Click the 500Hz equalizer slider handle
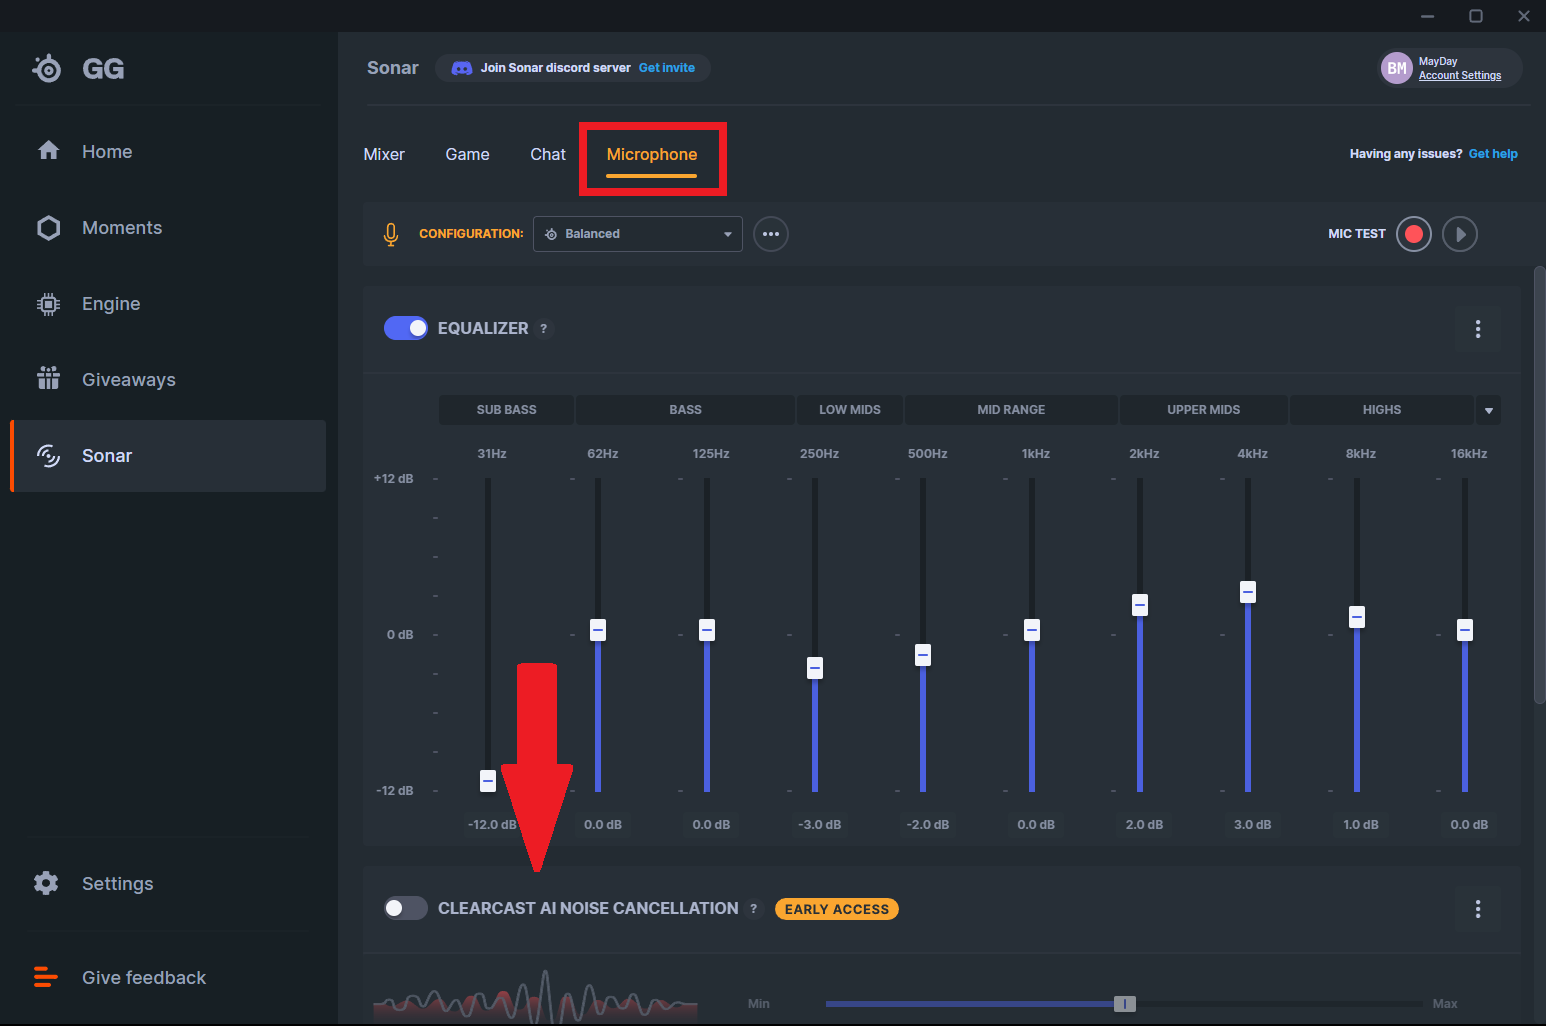Screen dimensions: 1546x1026 pos(923,655)
